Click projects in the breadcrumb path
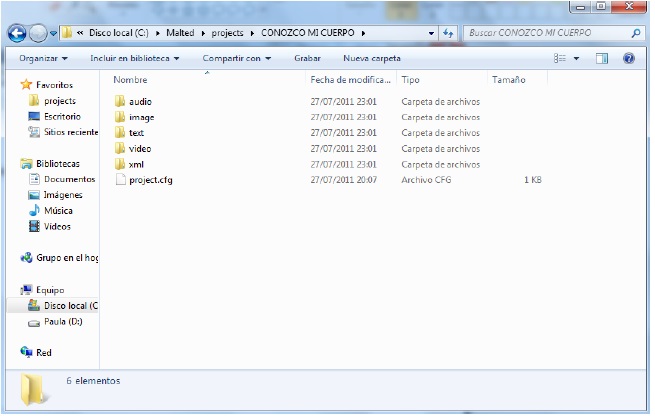The image size is (655, 416). coord(227,33)
